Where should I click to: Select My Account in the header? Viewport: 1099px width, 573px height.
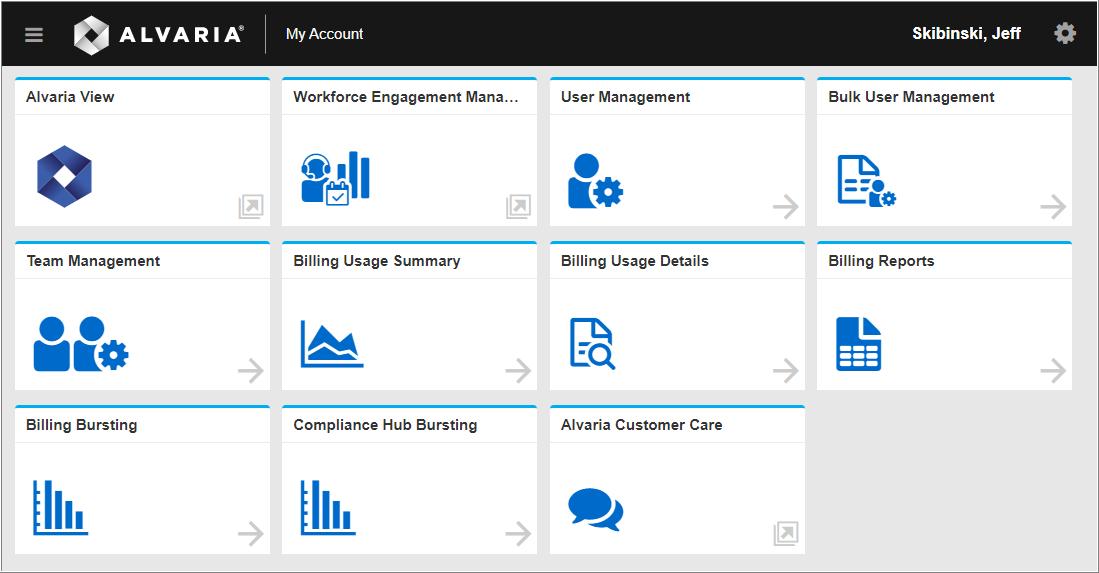(324, 34)
